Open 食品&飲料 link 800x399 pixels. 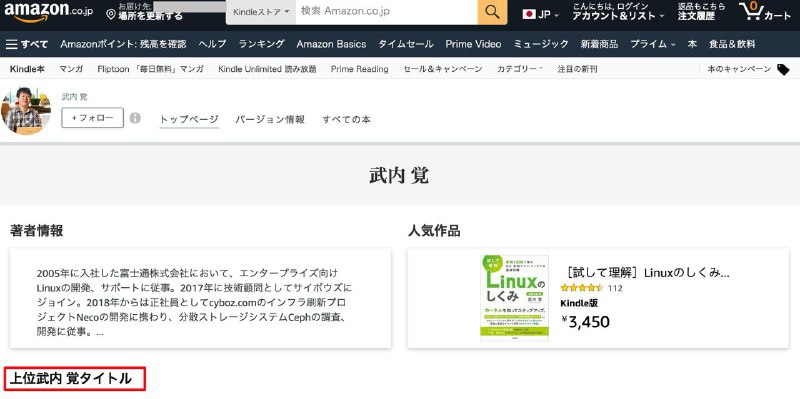click(x=732, y=44)
